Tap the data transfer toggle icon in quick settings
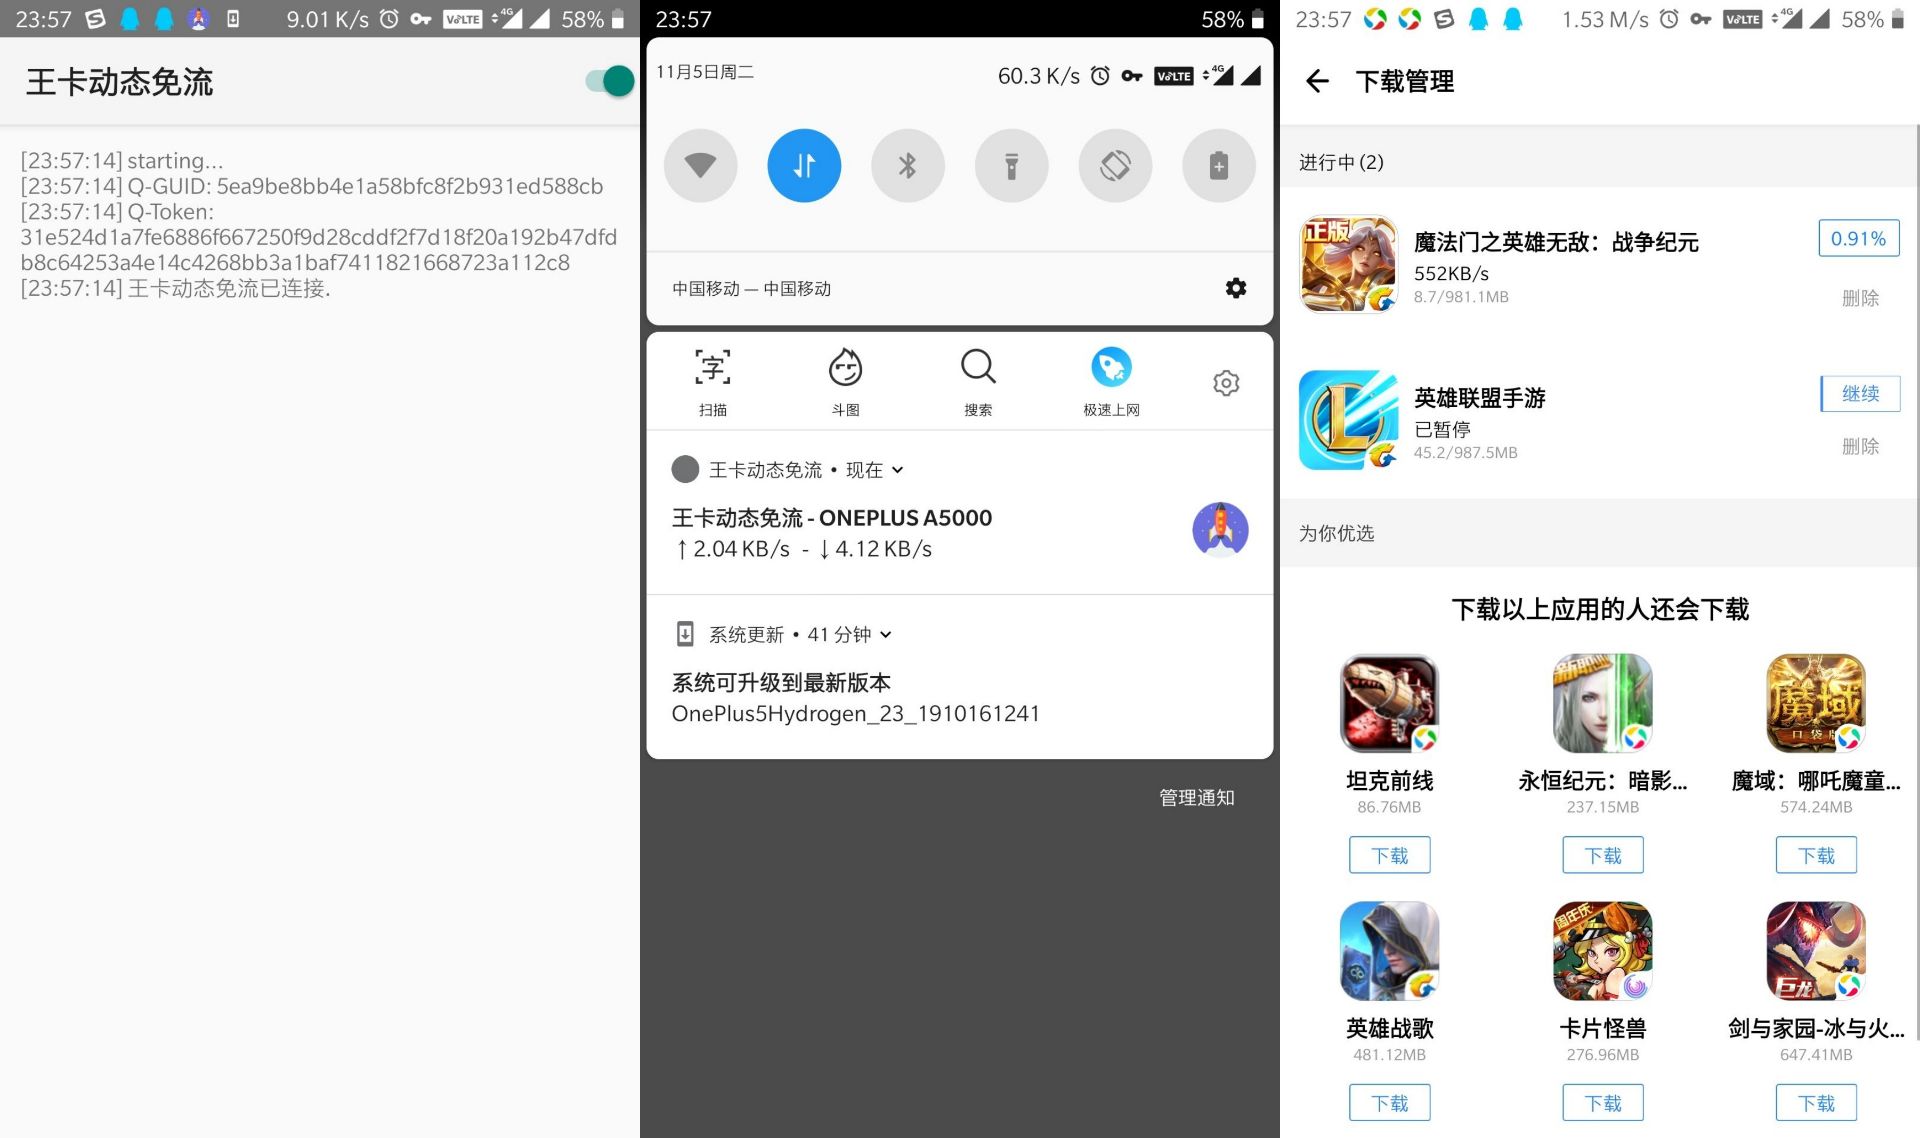The image size is (1920, 1138). [803, 164]
